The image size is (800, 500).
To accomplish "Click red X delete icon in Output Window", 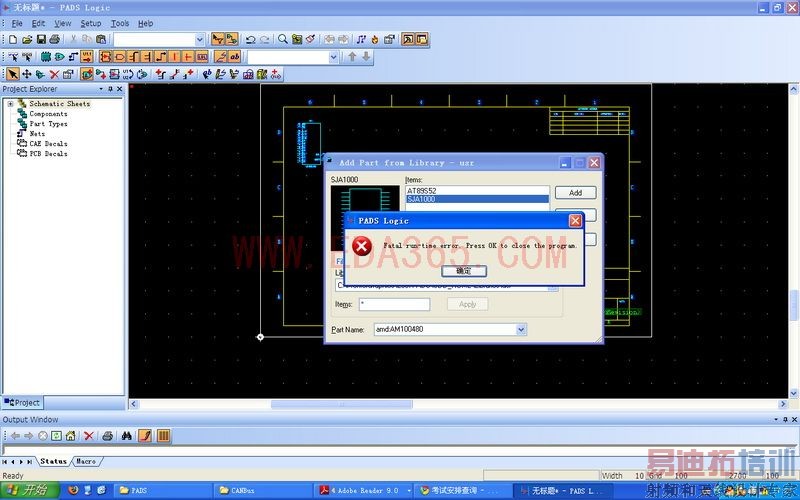I will (89, 436).
